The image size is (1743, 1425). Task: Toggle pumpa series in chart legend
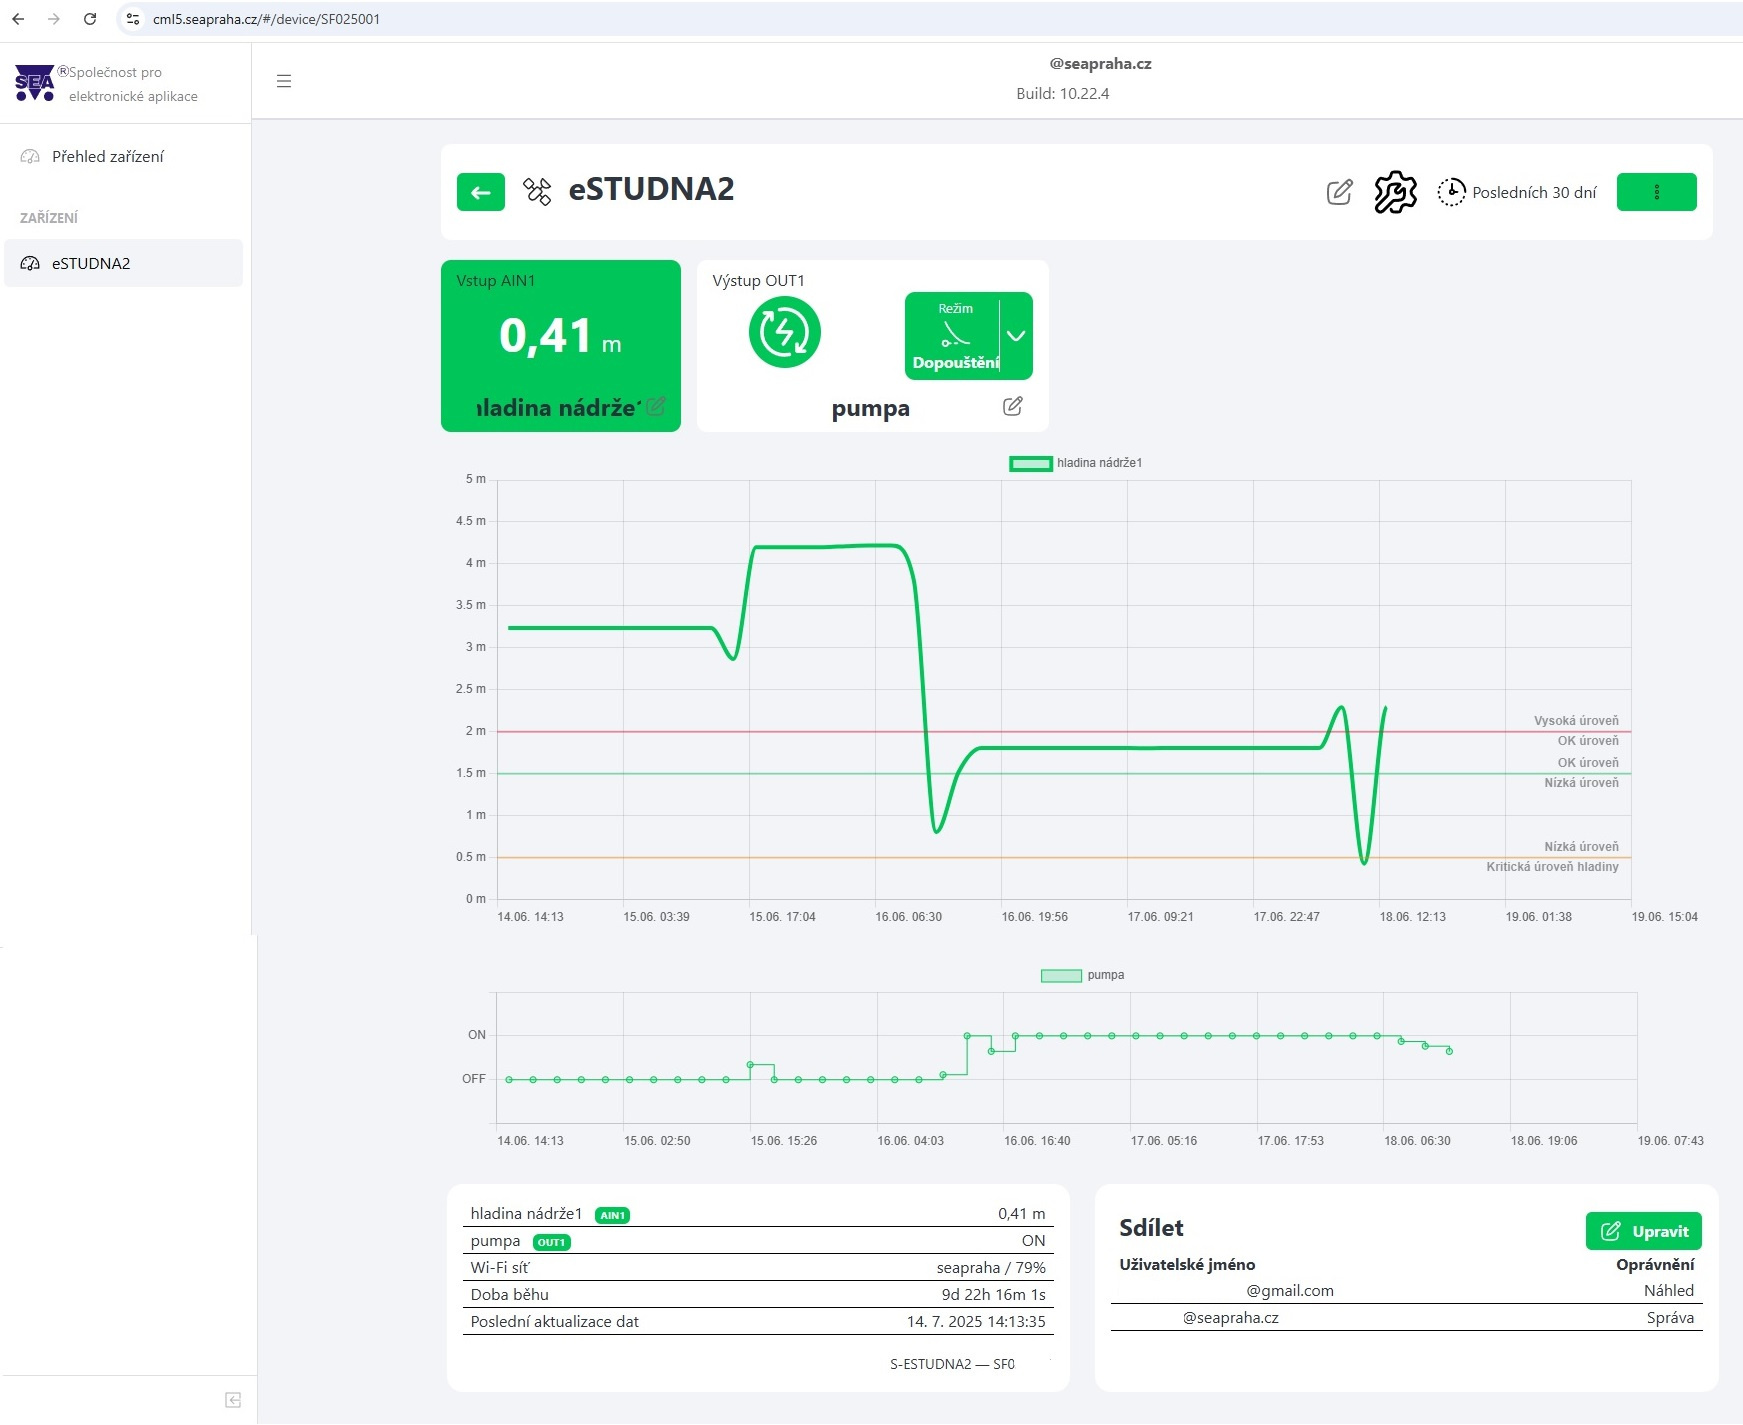1082,975
